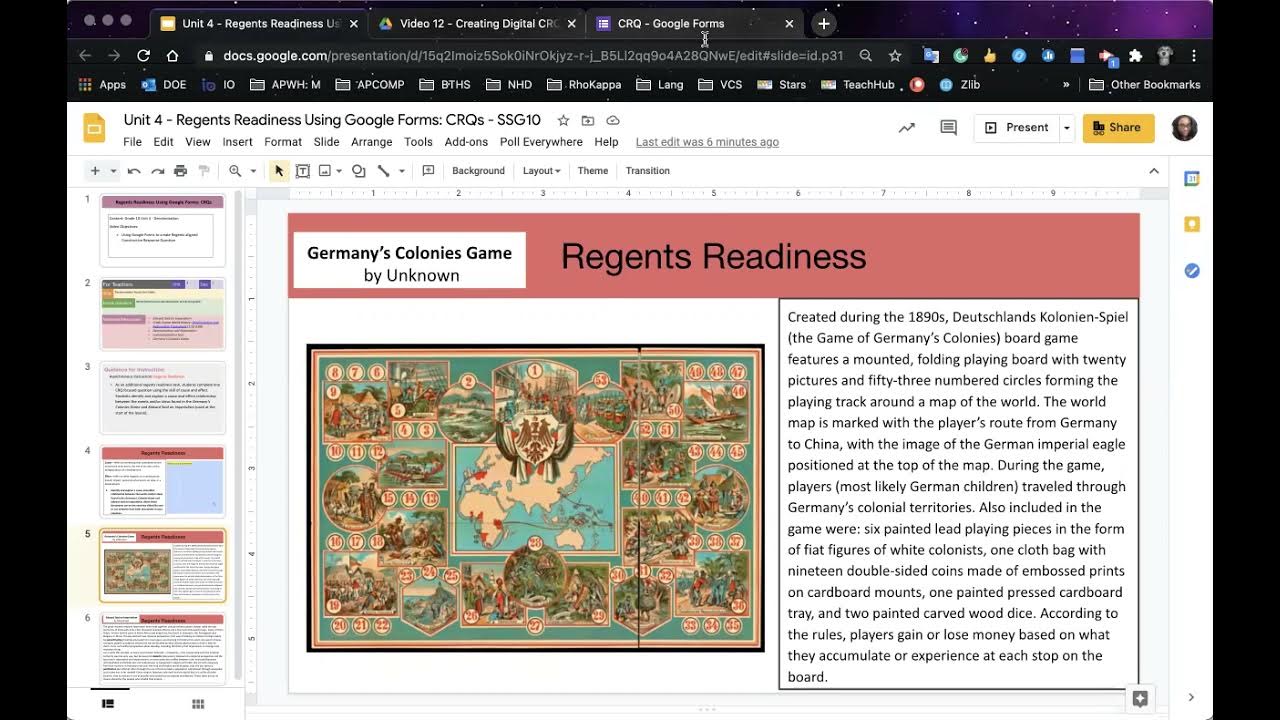
Task: Click the Present button
Action: tap(1017, 128)
